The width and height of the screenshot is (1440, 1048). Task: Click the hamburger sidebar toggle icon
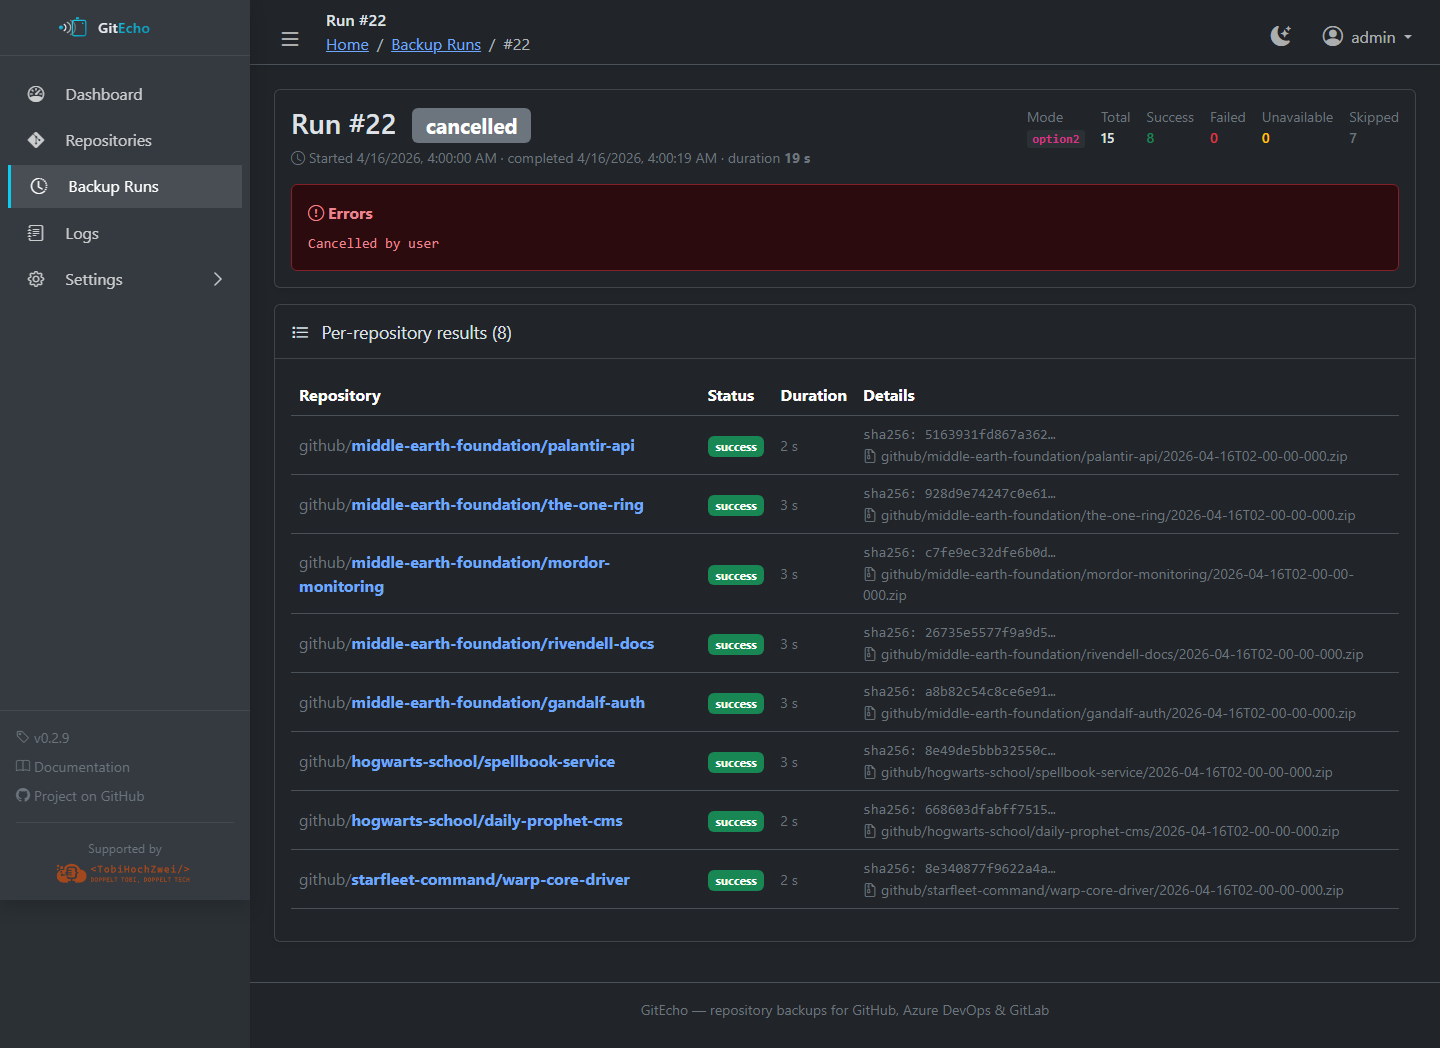point(290,39)
